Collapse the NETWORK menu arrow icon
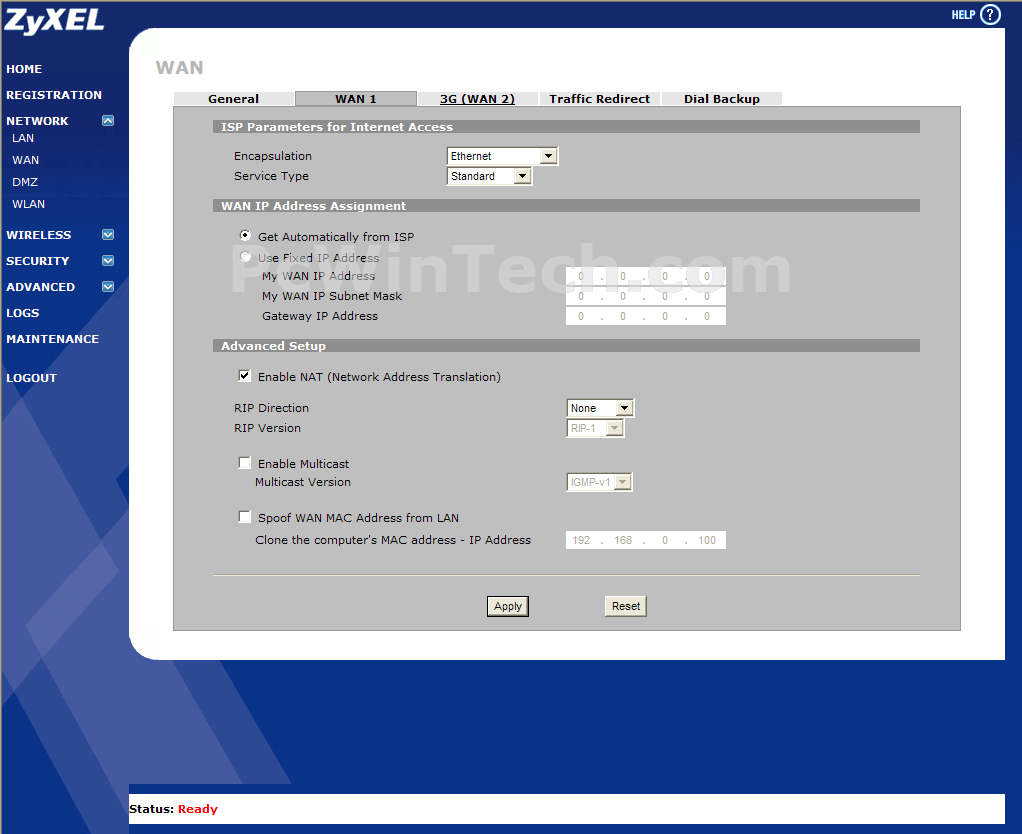The width and height of the screenshot is (1022, 834). point(108,121)
